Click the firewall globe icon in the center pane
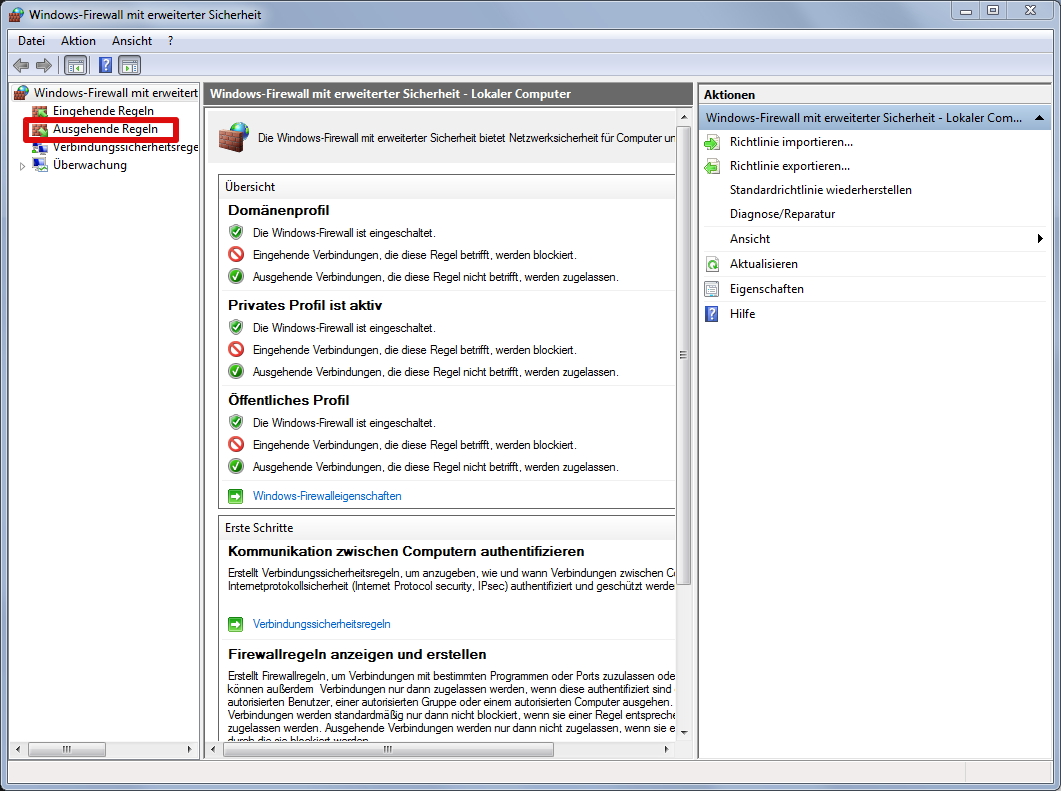The width and height of the screenshot is (1061, 791). pos(234,137)
